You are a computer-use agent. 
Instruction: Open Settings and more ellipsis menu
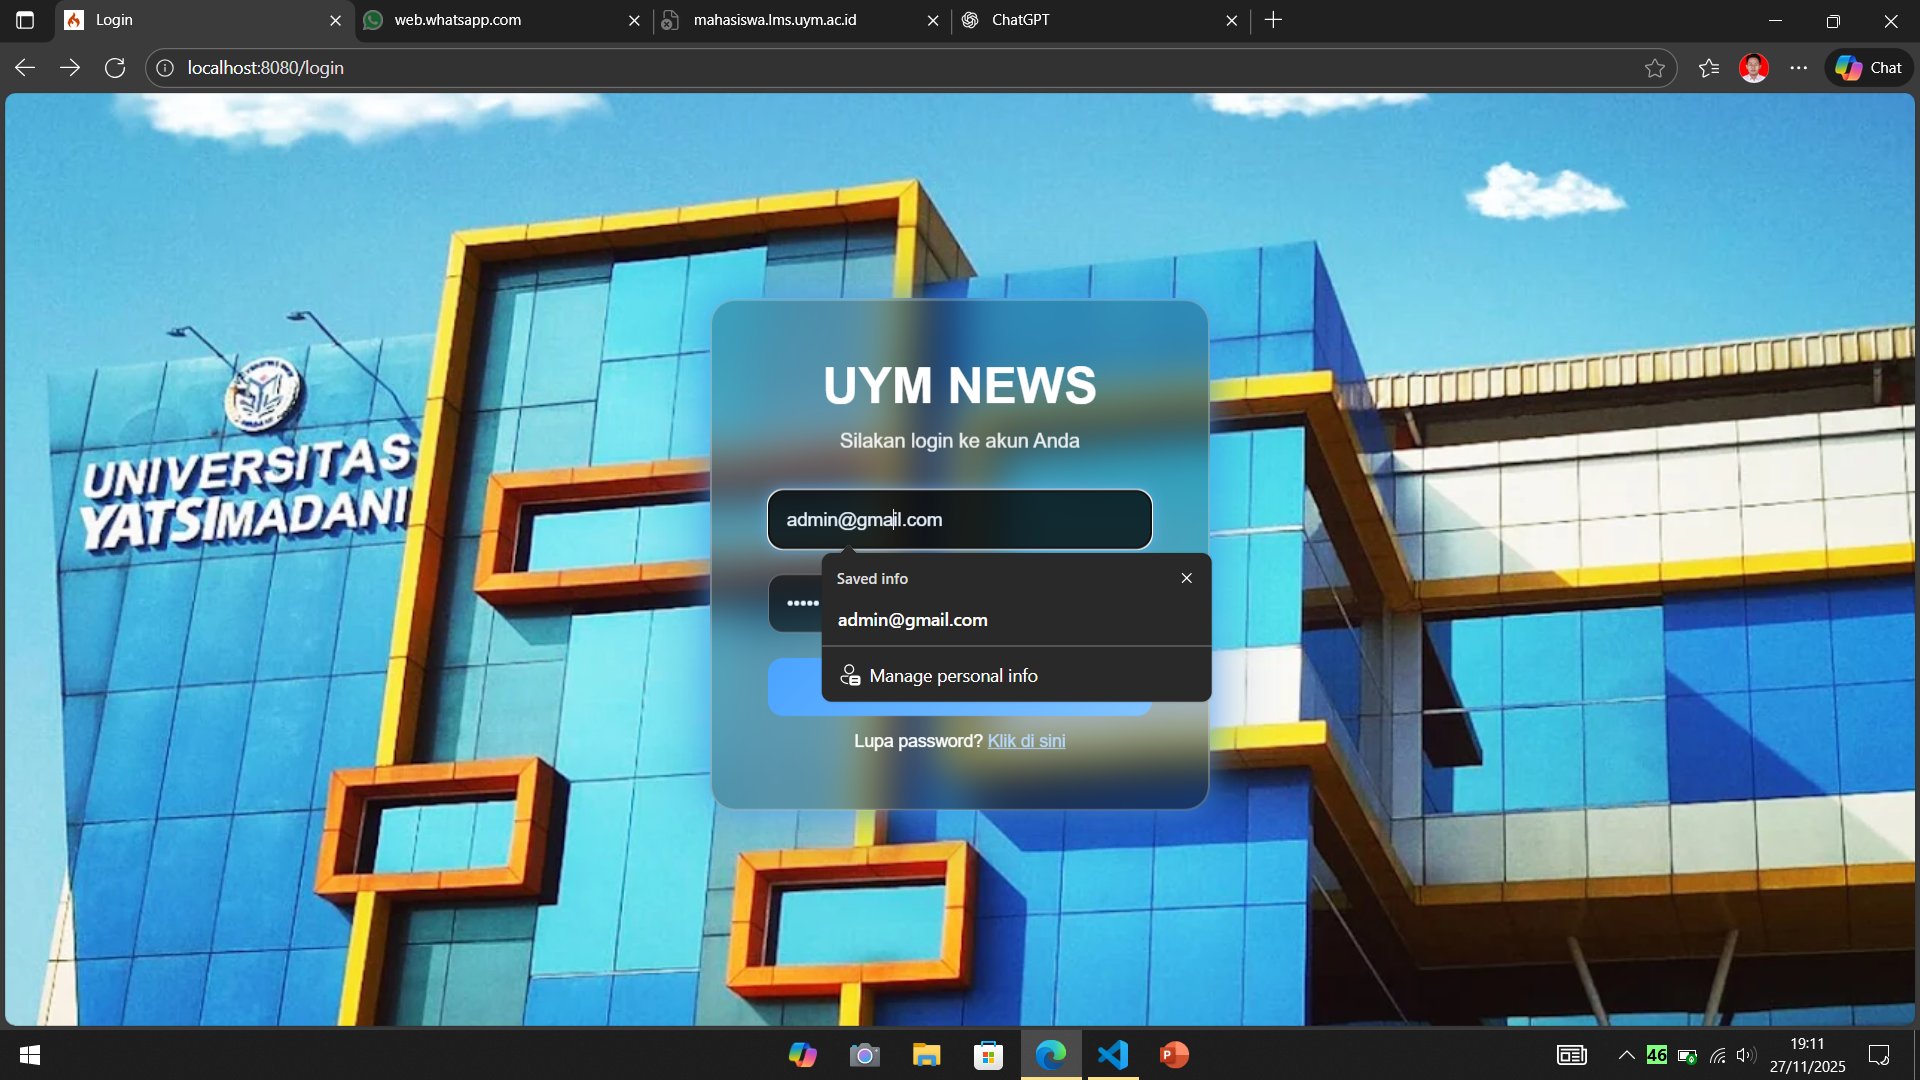[x=1799, y=68]
